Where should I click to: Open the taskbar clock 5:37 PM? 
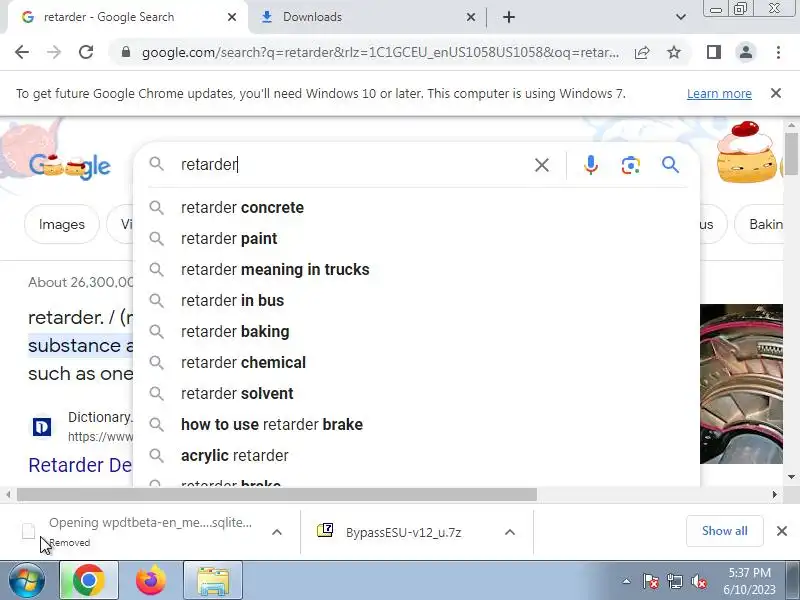(x=749, y=581)
